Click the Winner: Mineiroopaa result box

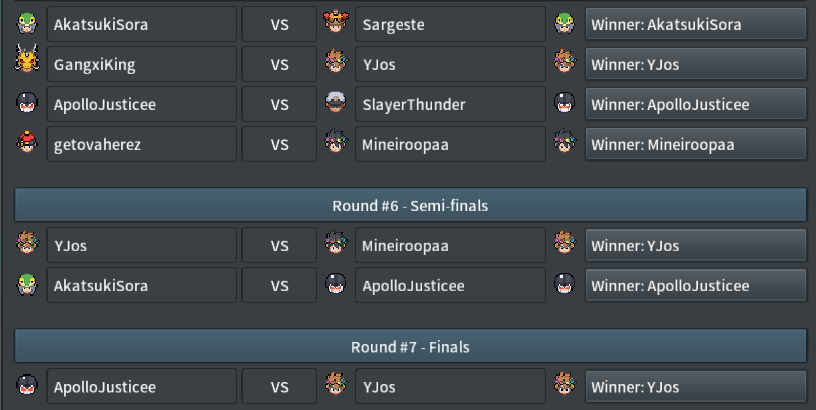point(696,144)
